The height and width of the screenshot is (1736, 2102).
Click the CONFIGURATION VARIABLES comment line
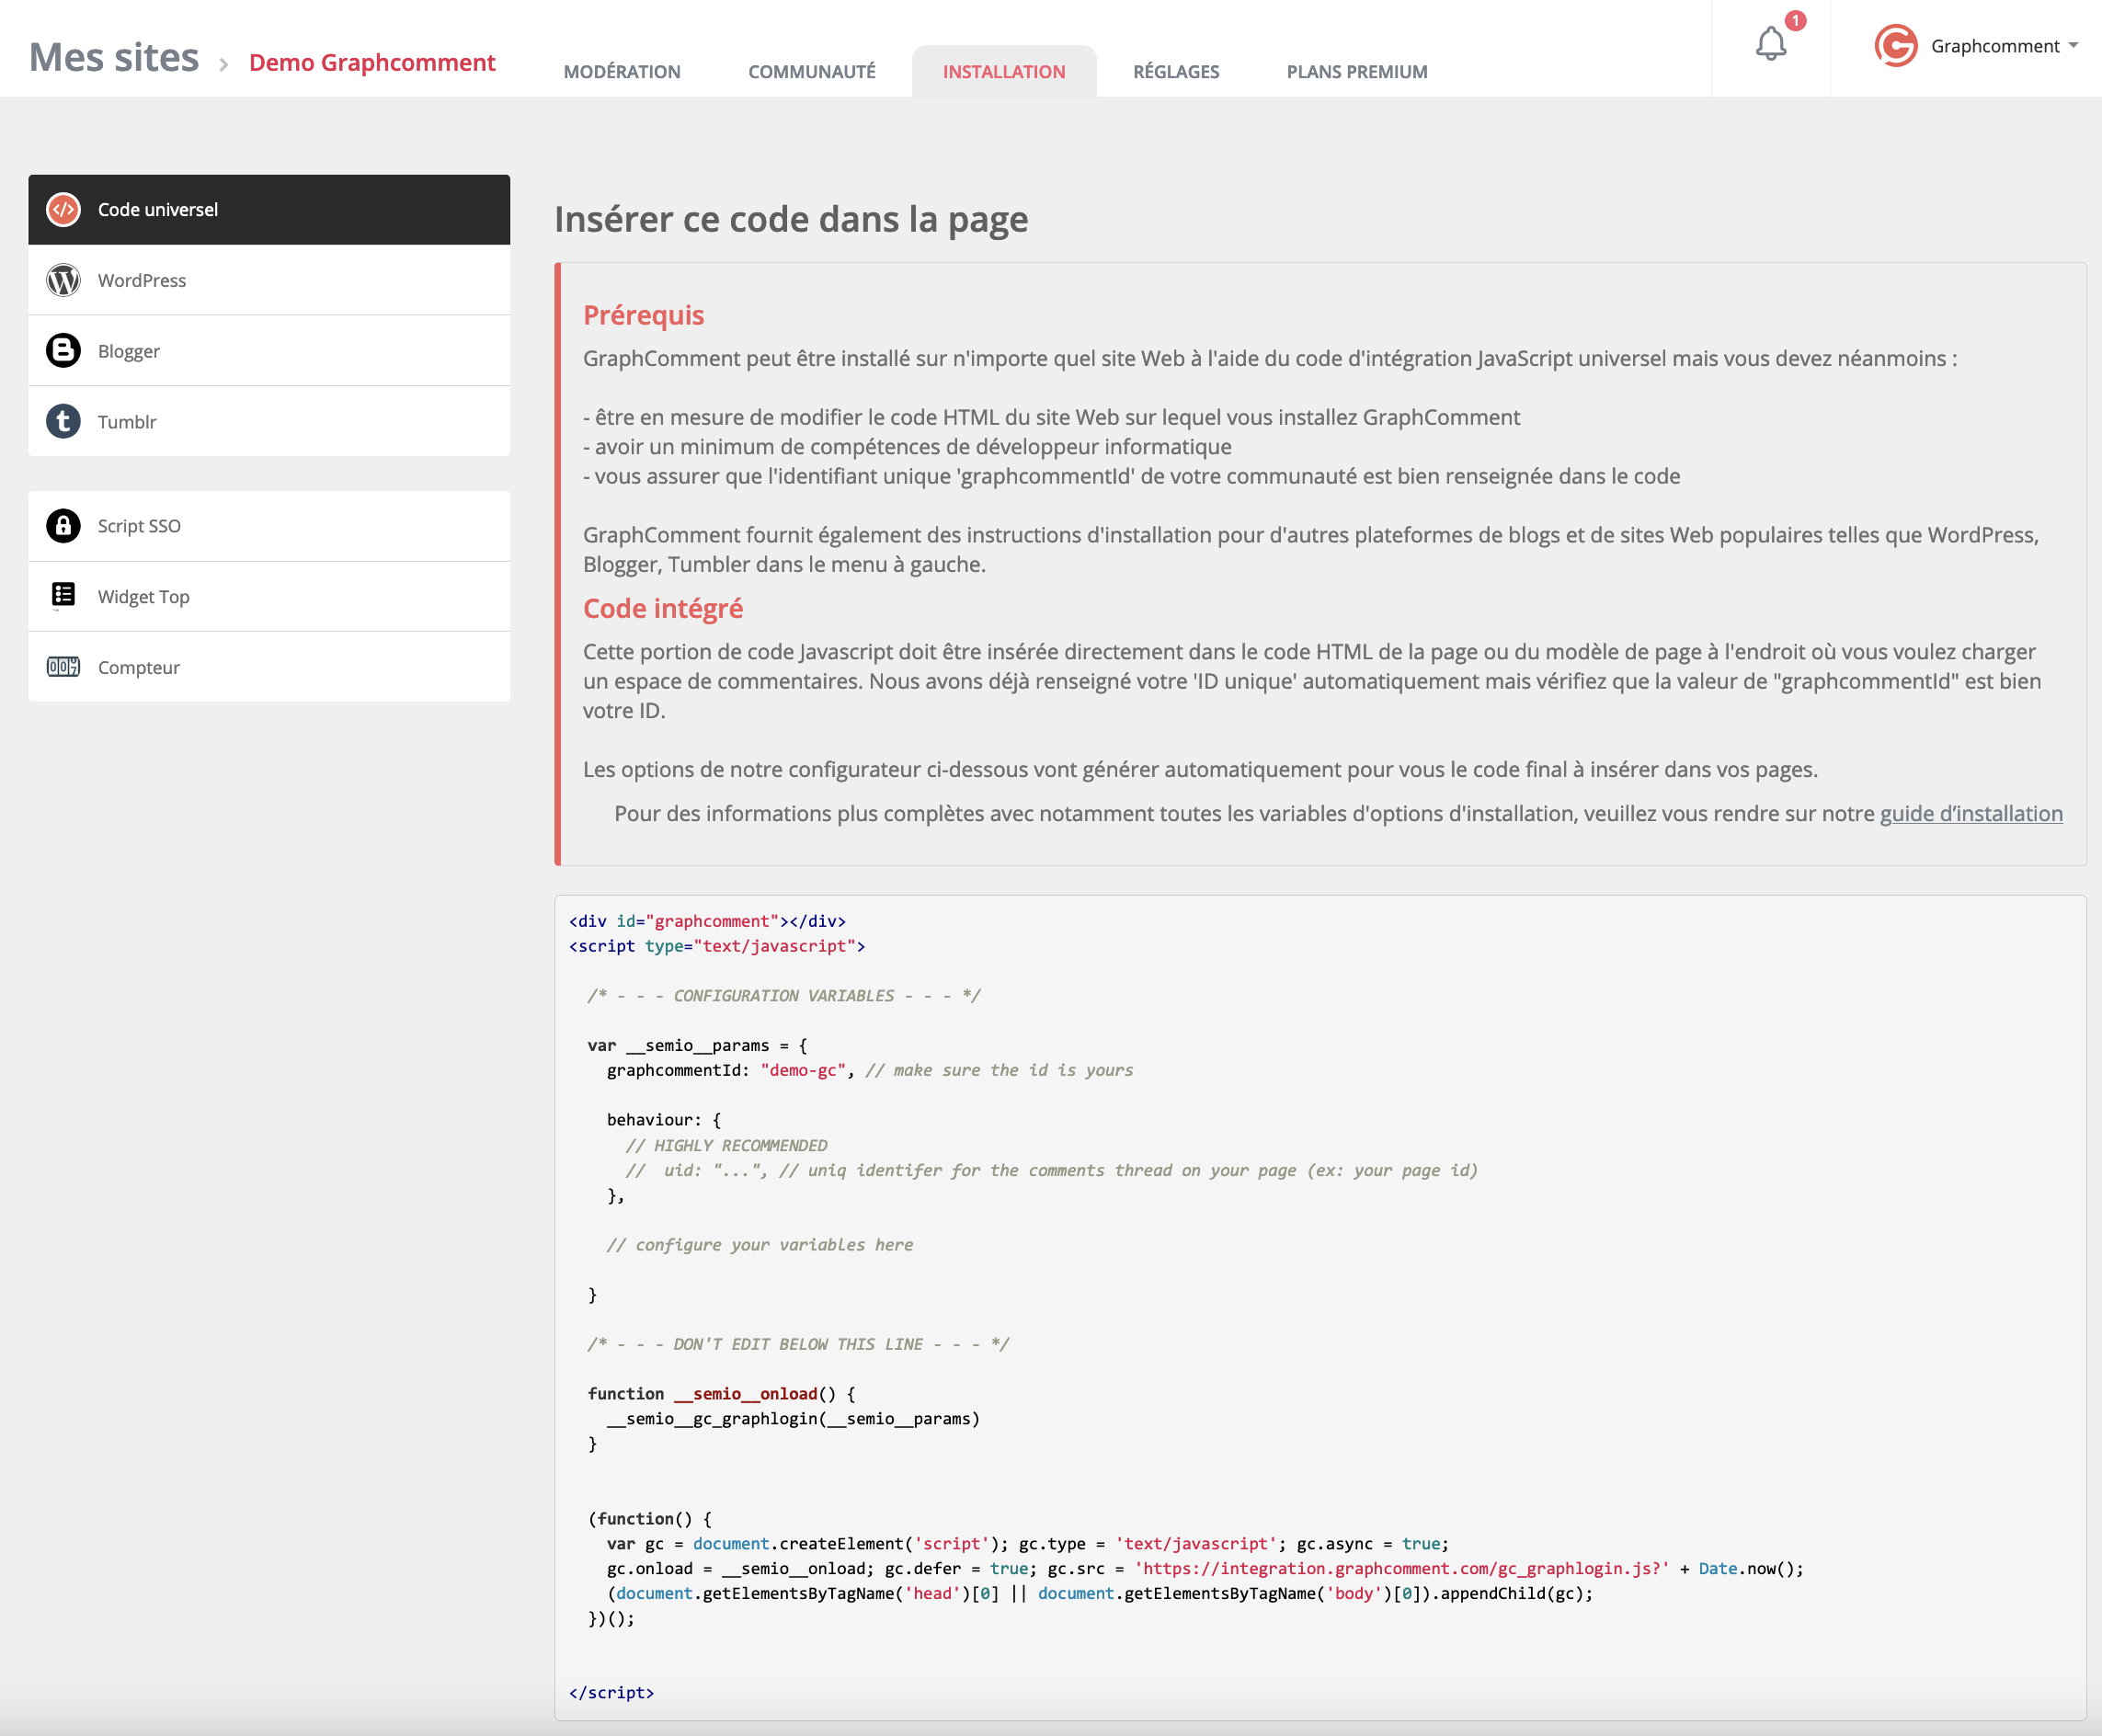coord(784,996)
